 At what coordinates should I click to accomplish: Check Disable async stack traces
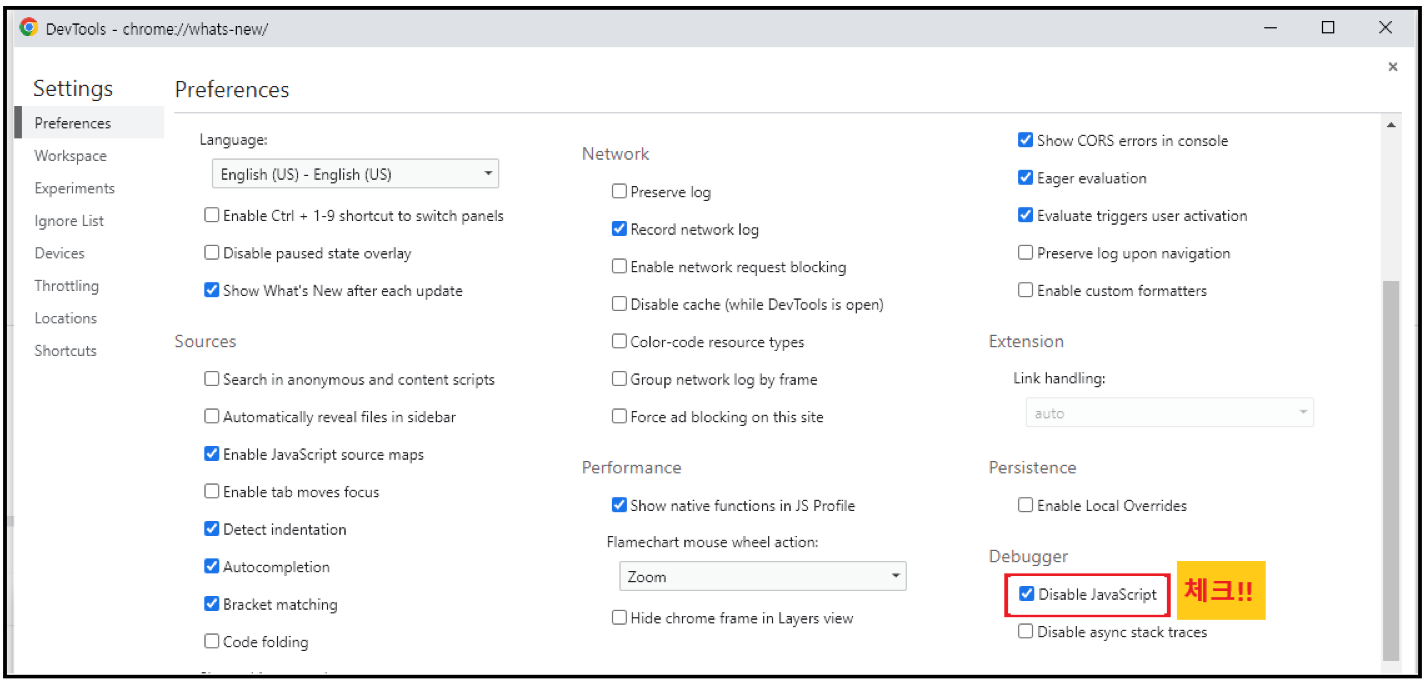click(x=1025, y=632)
